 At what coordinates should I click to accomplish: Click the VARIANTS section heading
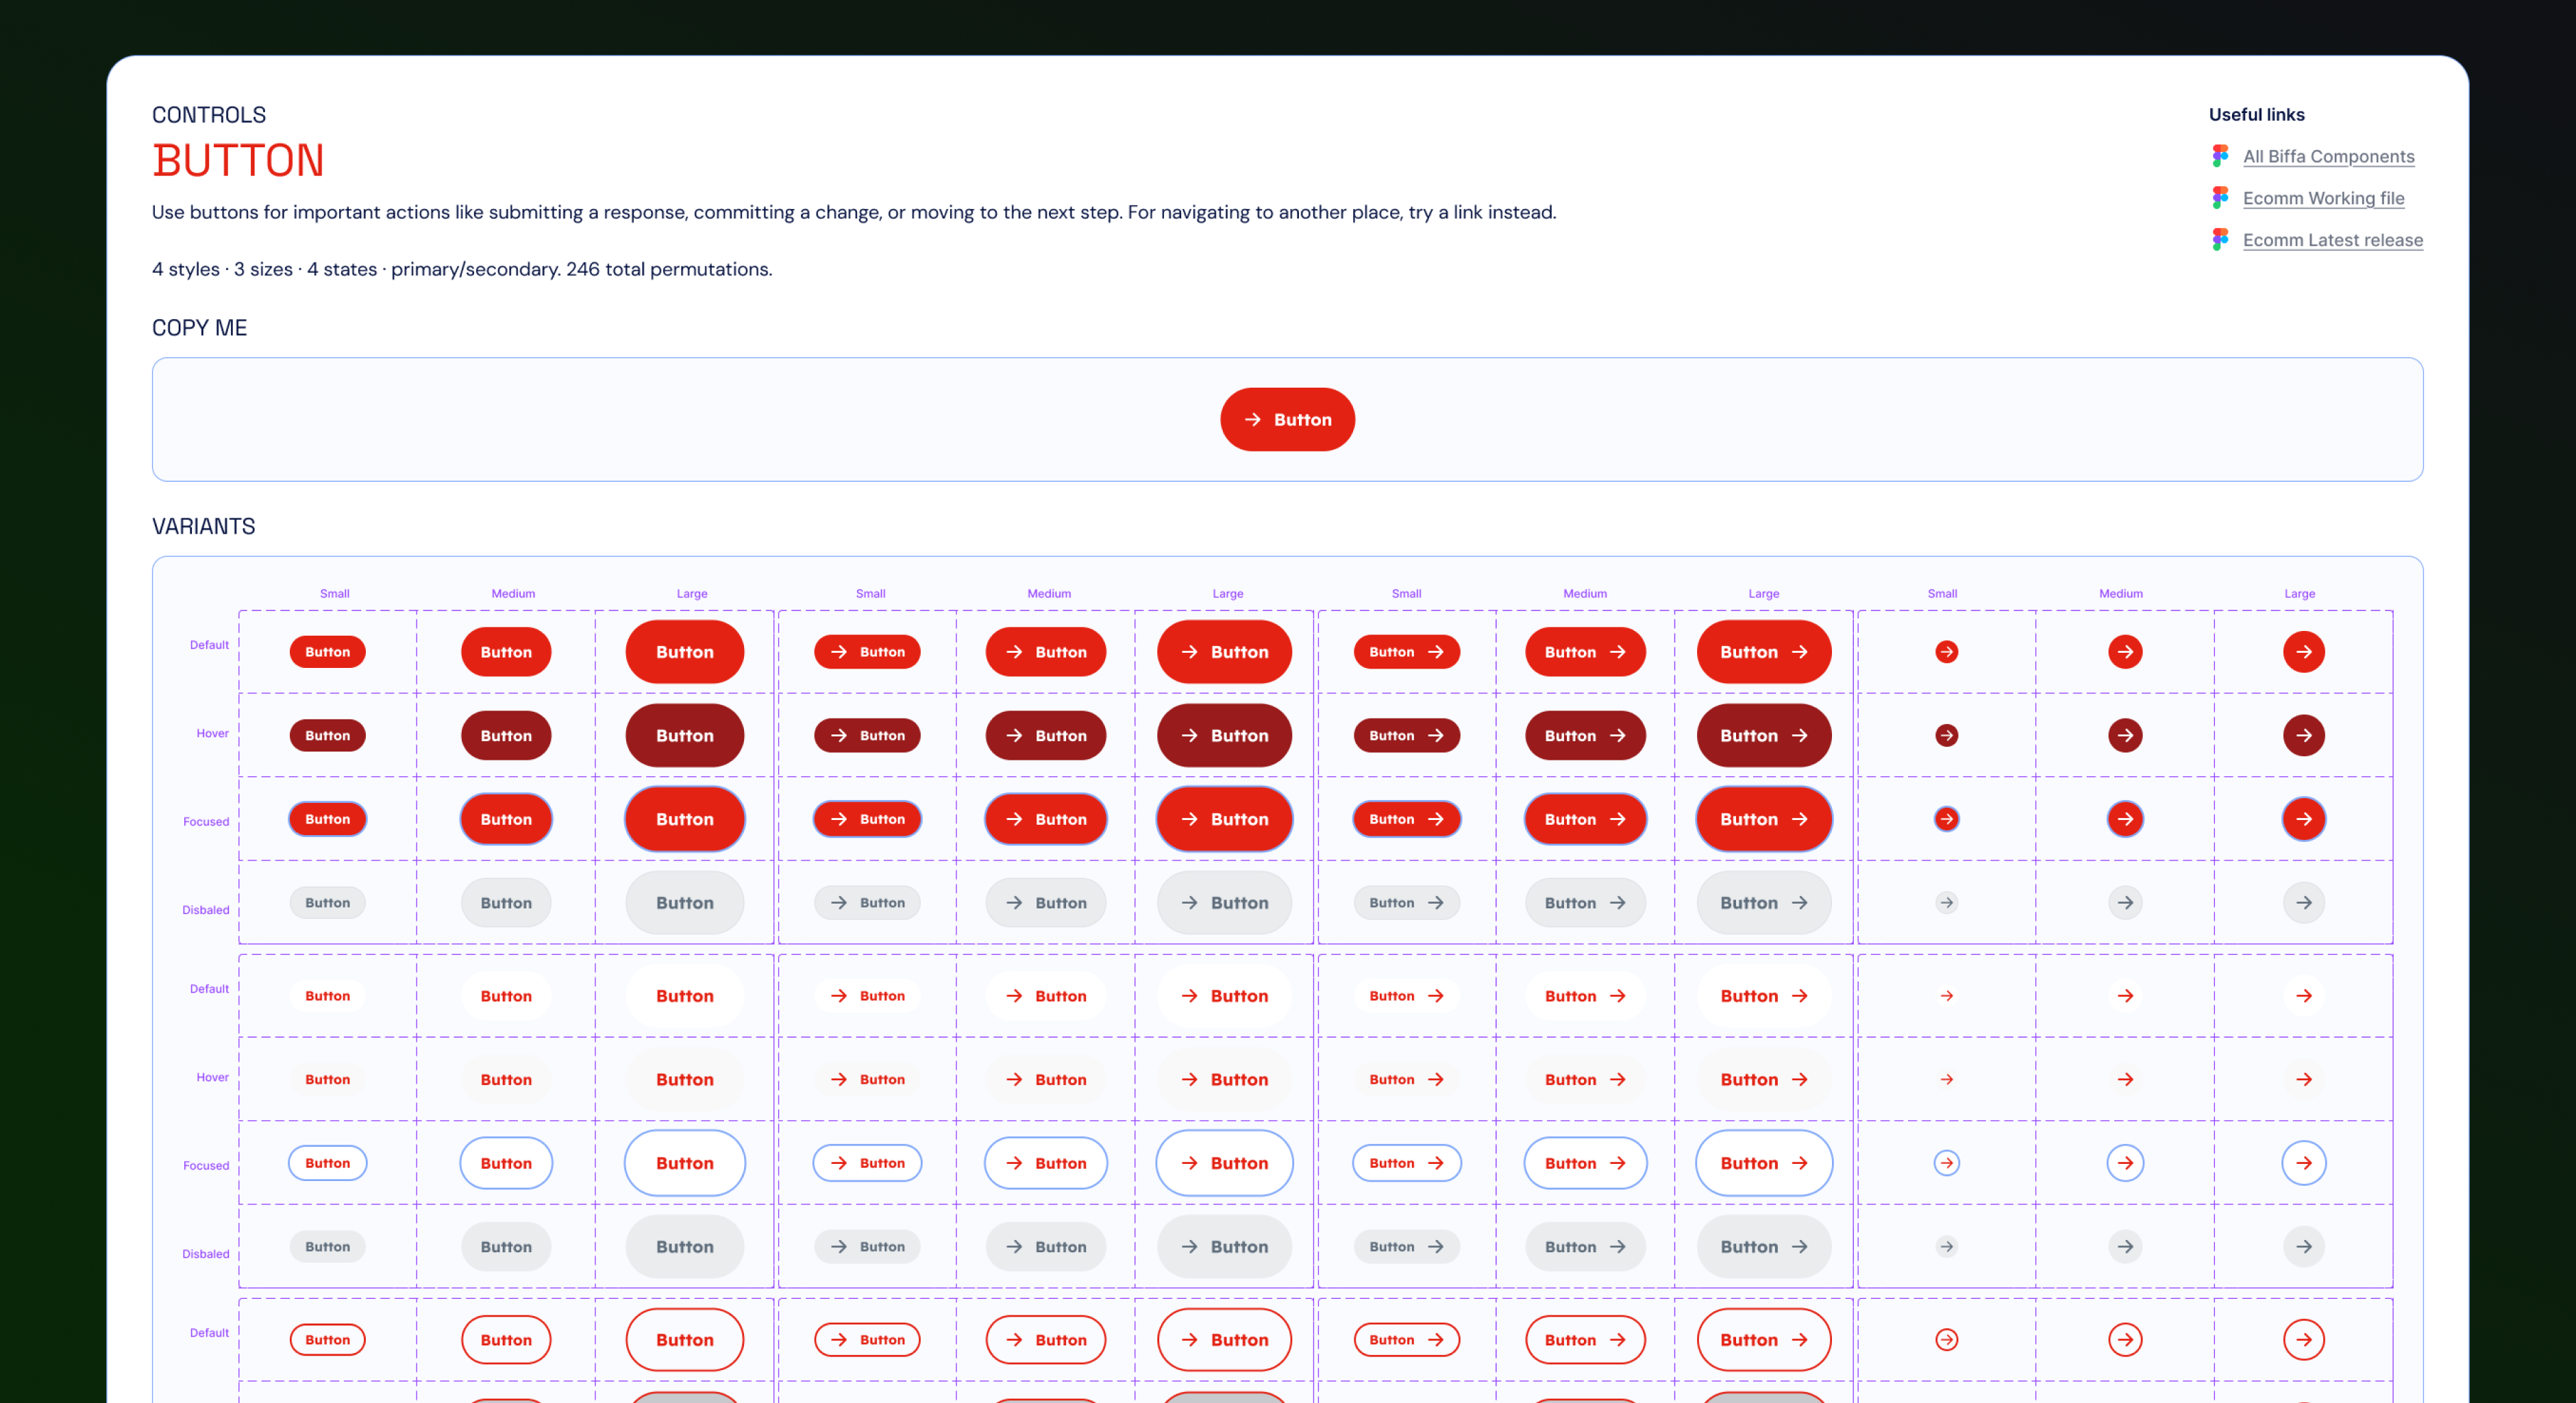coord(203,526)
